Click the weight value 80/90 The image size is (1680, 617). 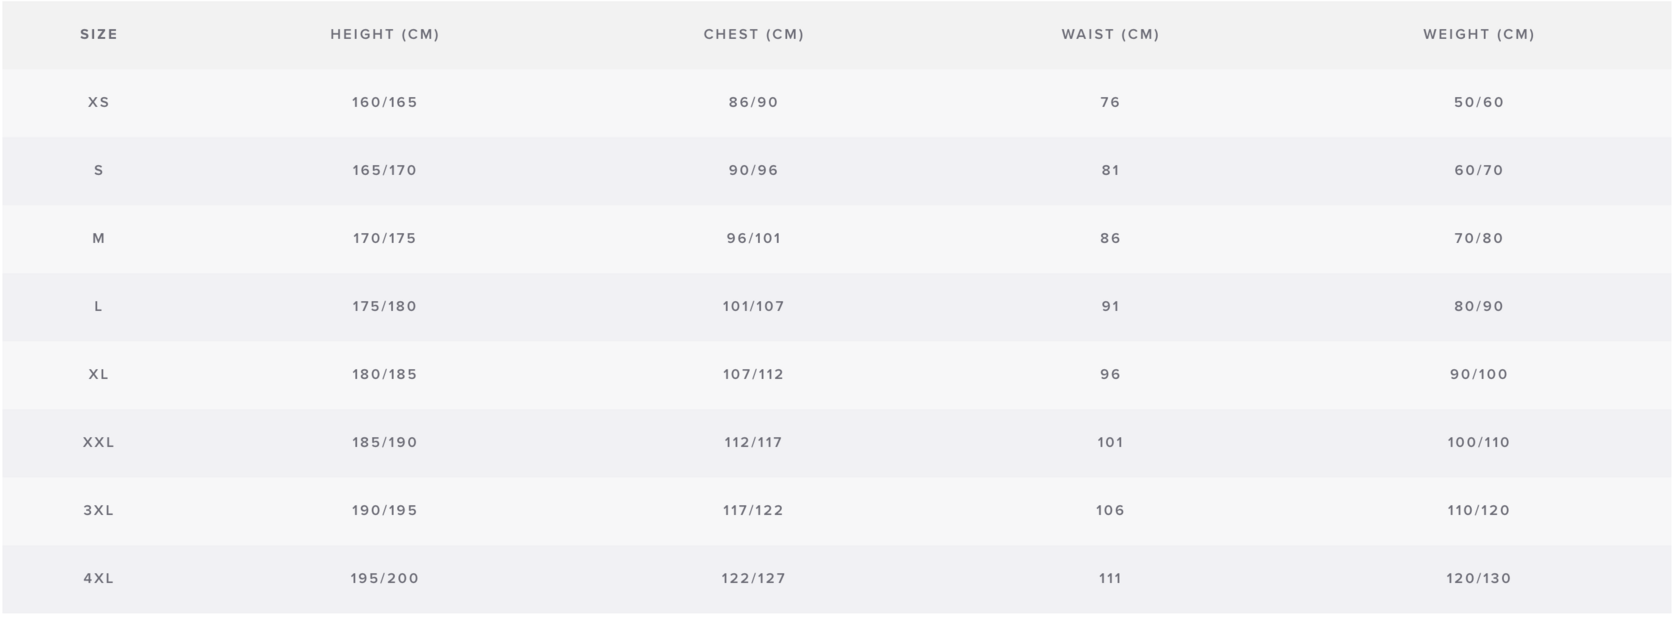point(1479,306)
